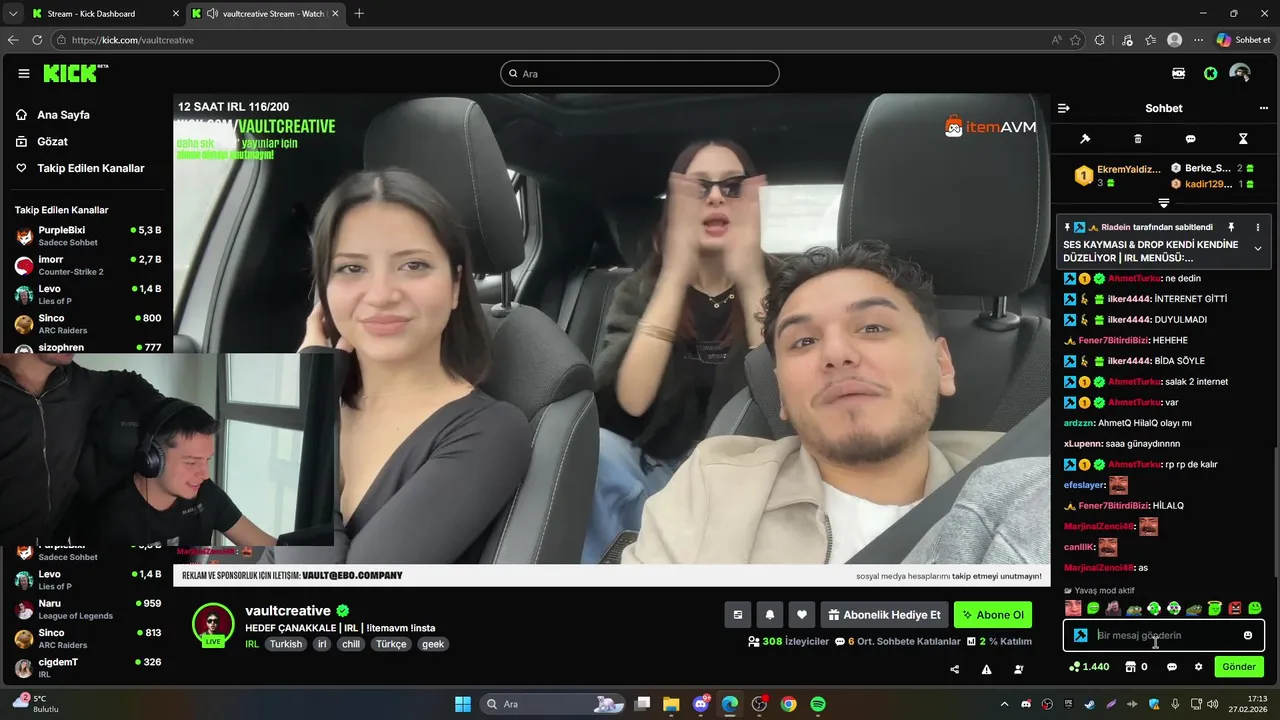Add page to favorites star icon
1280x720 pixels.
(1076, 40)
